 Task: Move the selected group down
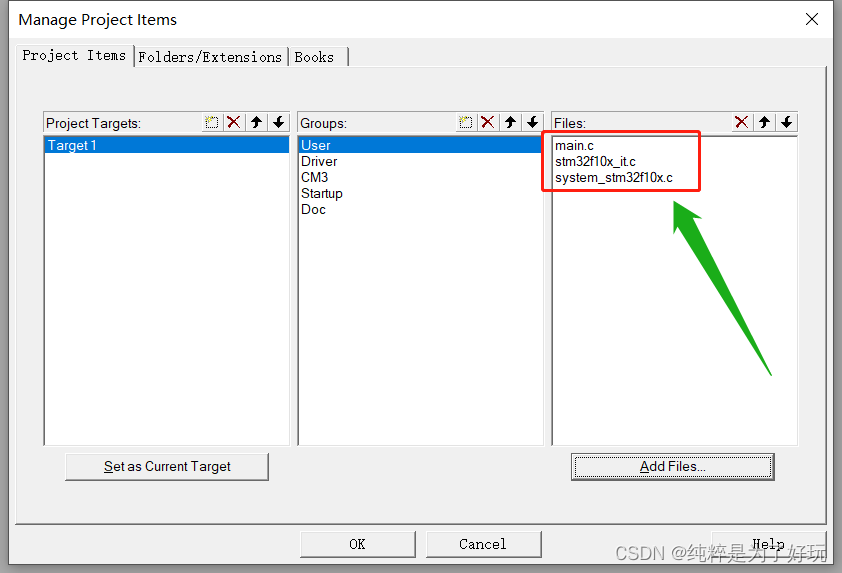533,122
